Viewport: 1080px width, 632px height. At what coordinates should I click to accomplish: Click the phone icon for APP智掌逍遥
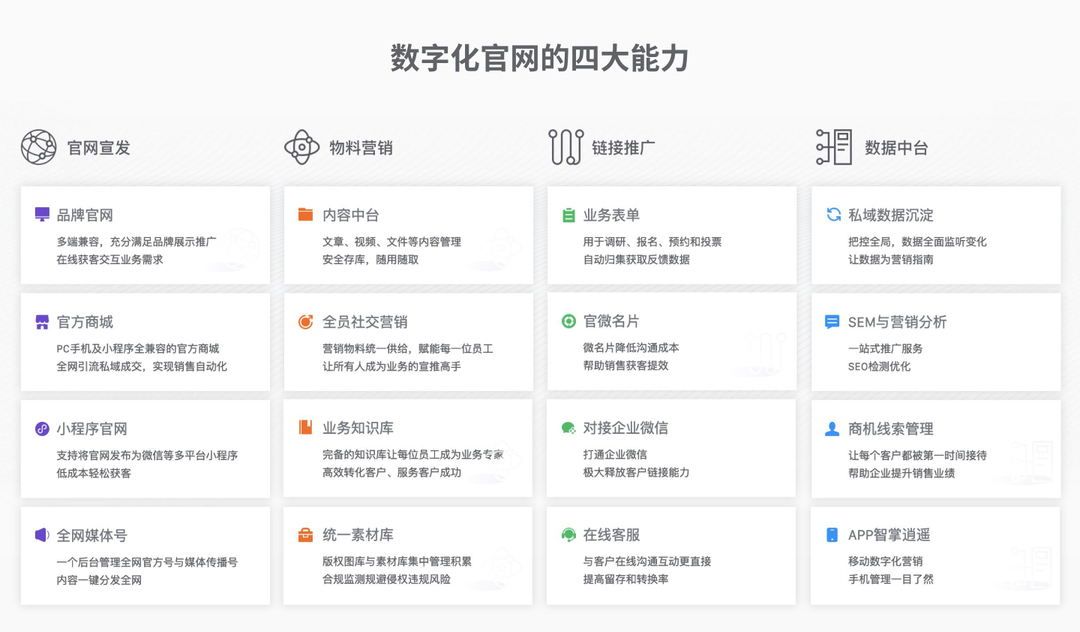[x=832, y=535]
